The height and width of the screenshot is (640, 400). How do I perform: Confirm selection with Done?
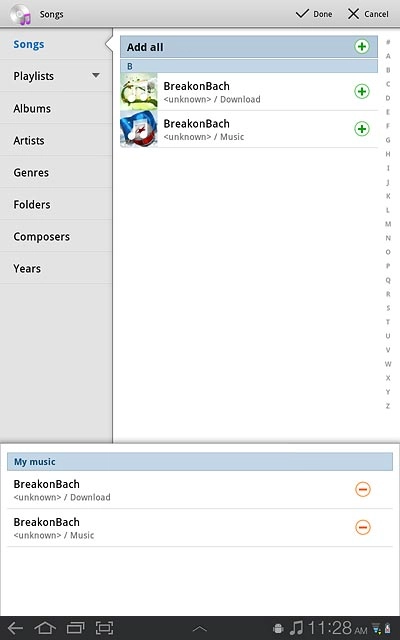313,14
